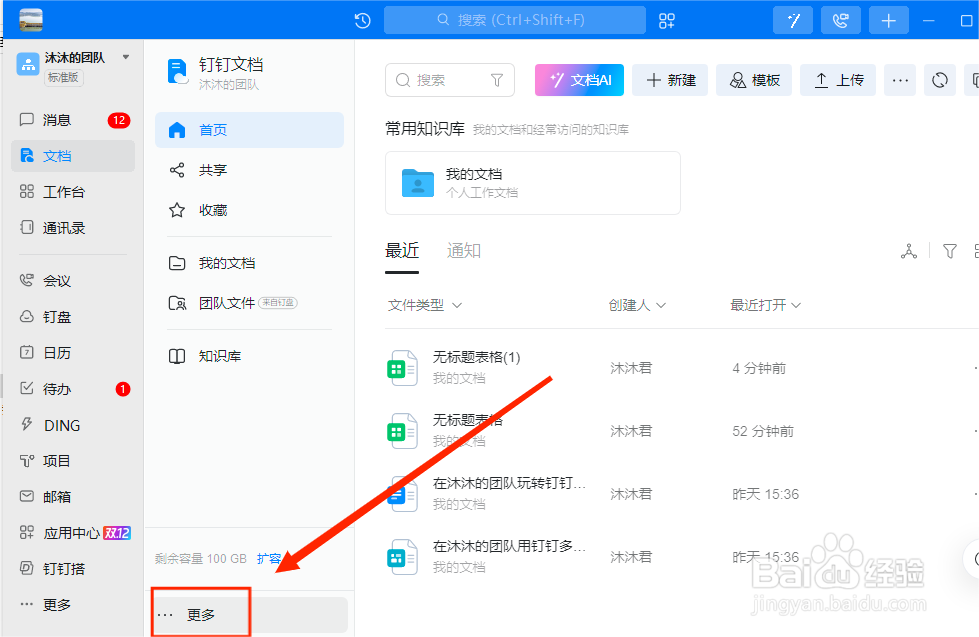Click the document search field
The width and height of the screenshot is (979, 637).
click(450, 80)
